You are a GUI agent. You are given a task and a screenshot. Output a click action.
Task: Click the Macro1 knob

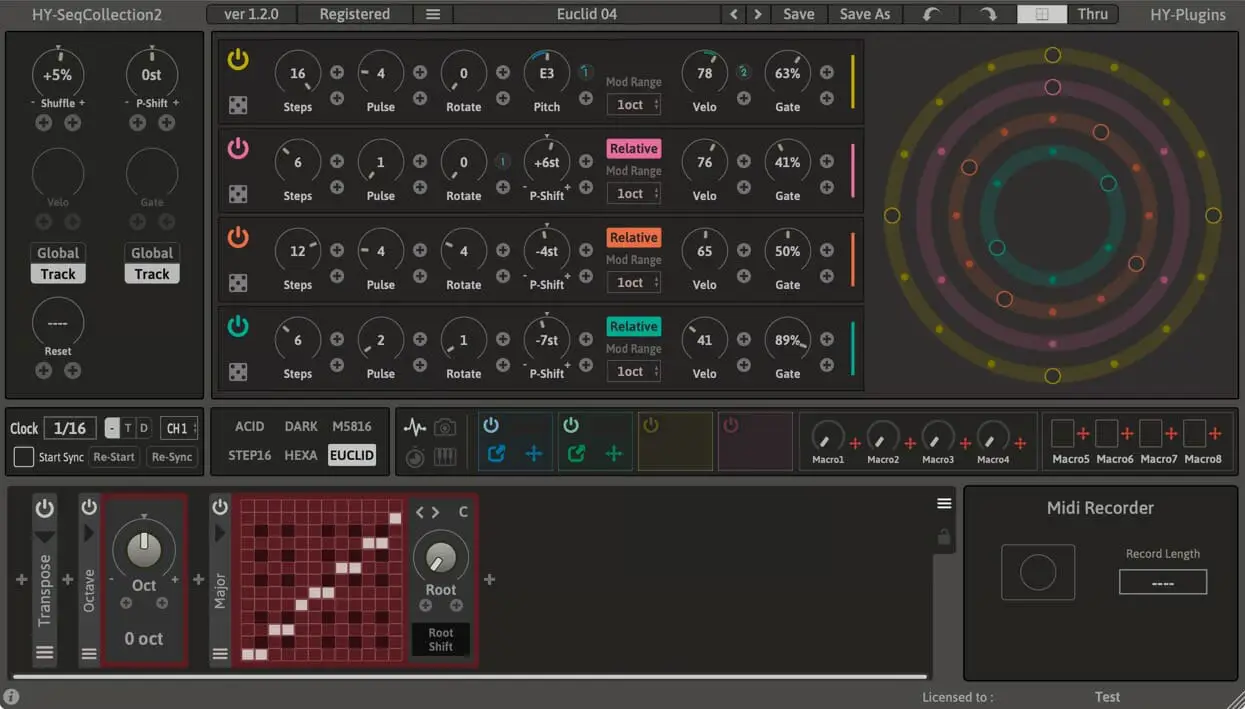click(x=827, y=436)
